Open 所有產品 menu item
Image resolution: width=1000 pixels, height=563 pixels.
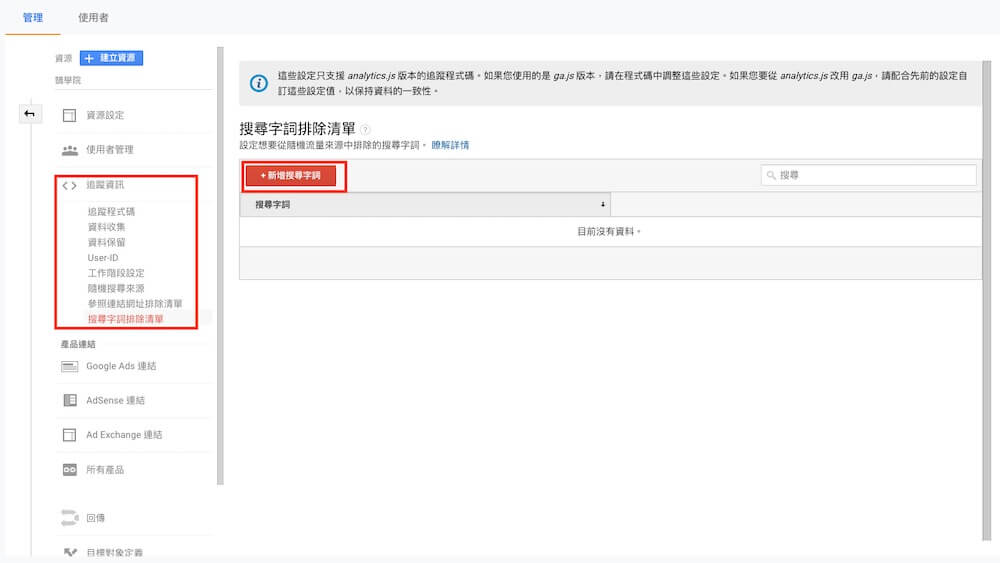coord(105,470)
